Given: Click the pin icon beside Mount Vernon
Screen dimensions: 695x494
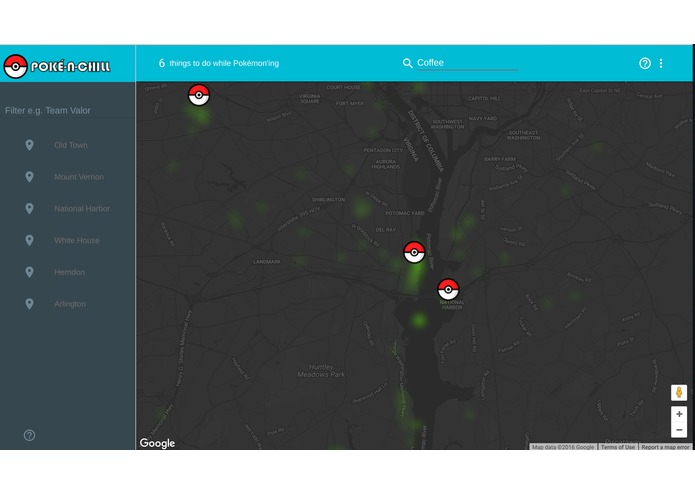Looking at the screenshot, I should click(x=29, y=177).
